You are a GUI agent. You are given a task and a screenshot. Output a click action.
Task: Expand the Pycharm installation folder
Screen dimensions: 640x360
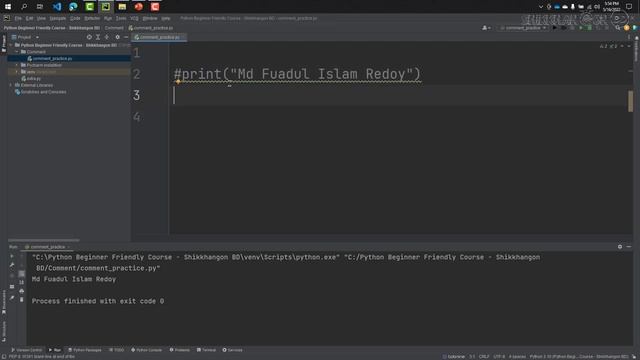pyautogui.click(x=17, y=65)
